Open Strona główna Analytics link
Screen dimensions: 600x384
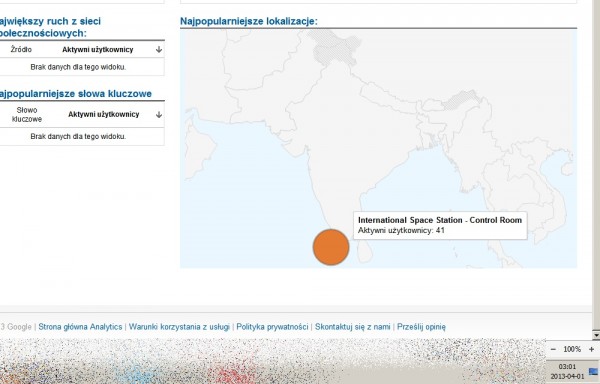(x=80, y=327)
